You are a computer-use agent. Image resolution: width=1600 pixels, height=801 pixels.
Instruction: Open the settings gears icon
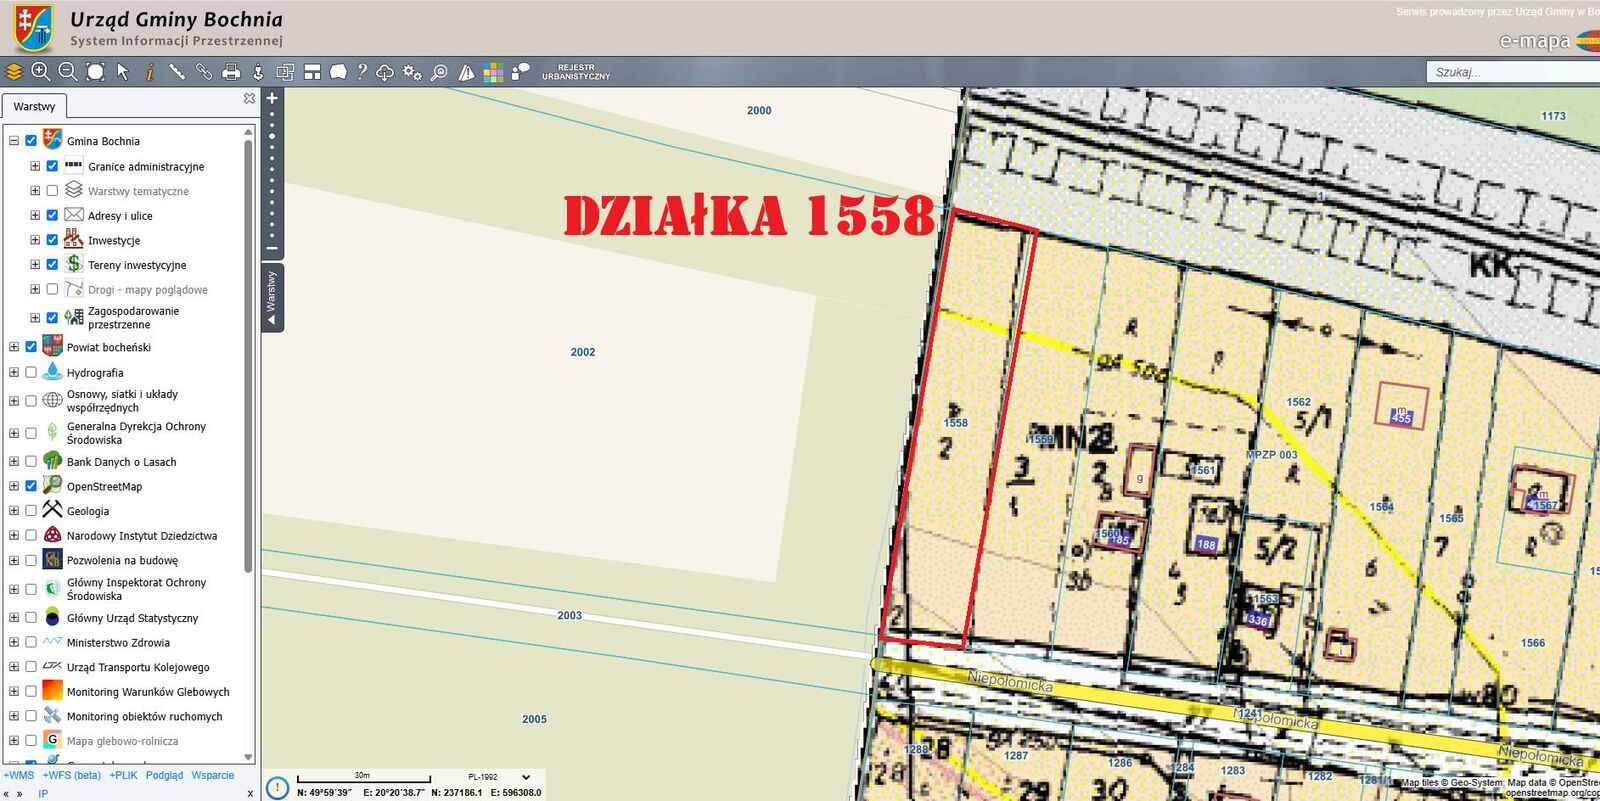point(412,72)
